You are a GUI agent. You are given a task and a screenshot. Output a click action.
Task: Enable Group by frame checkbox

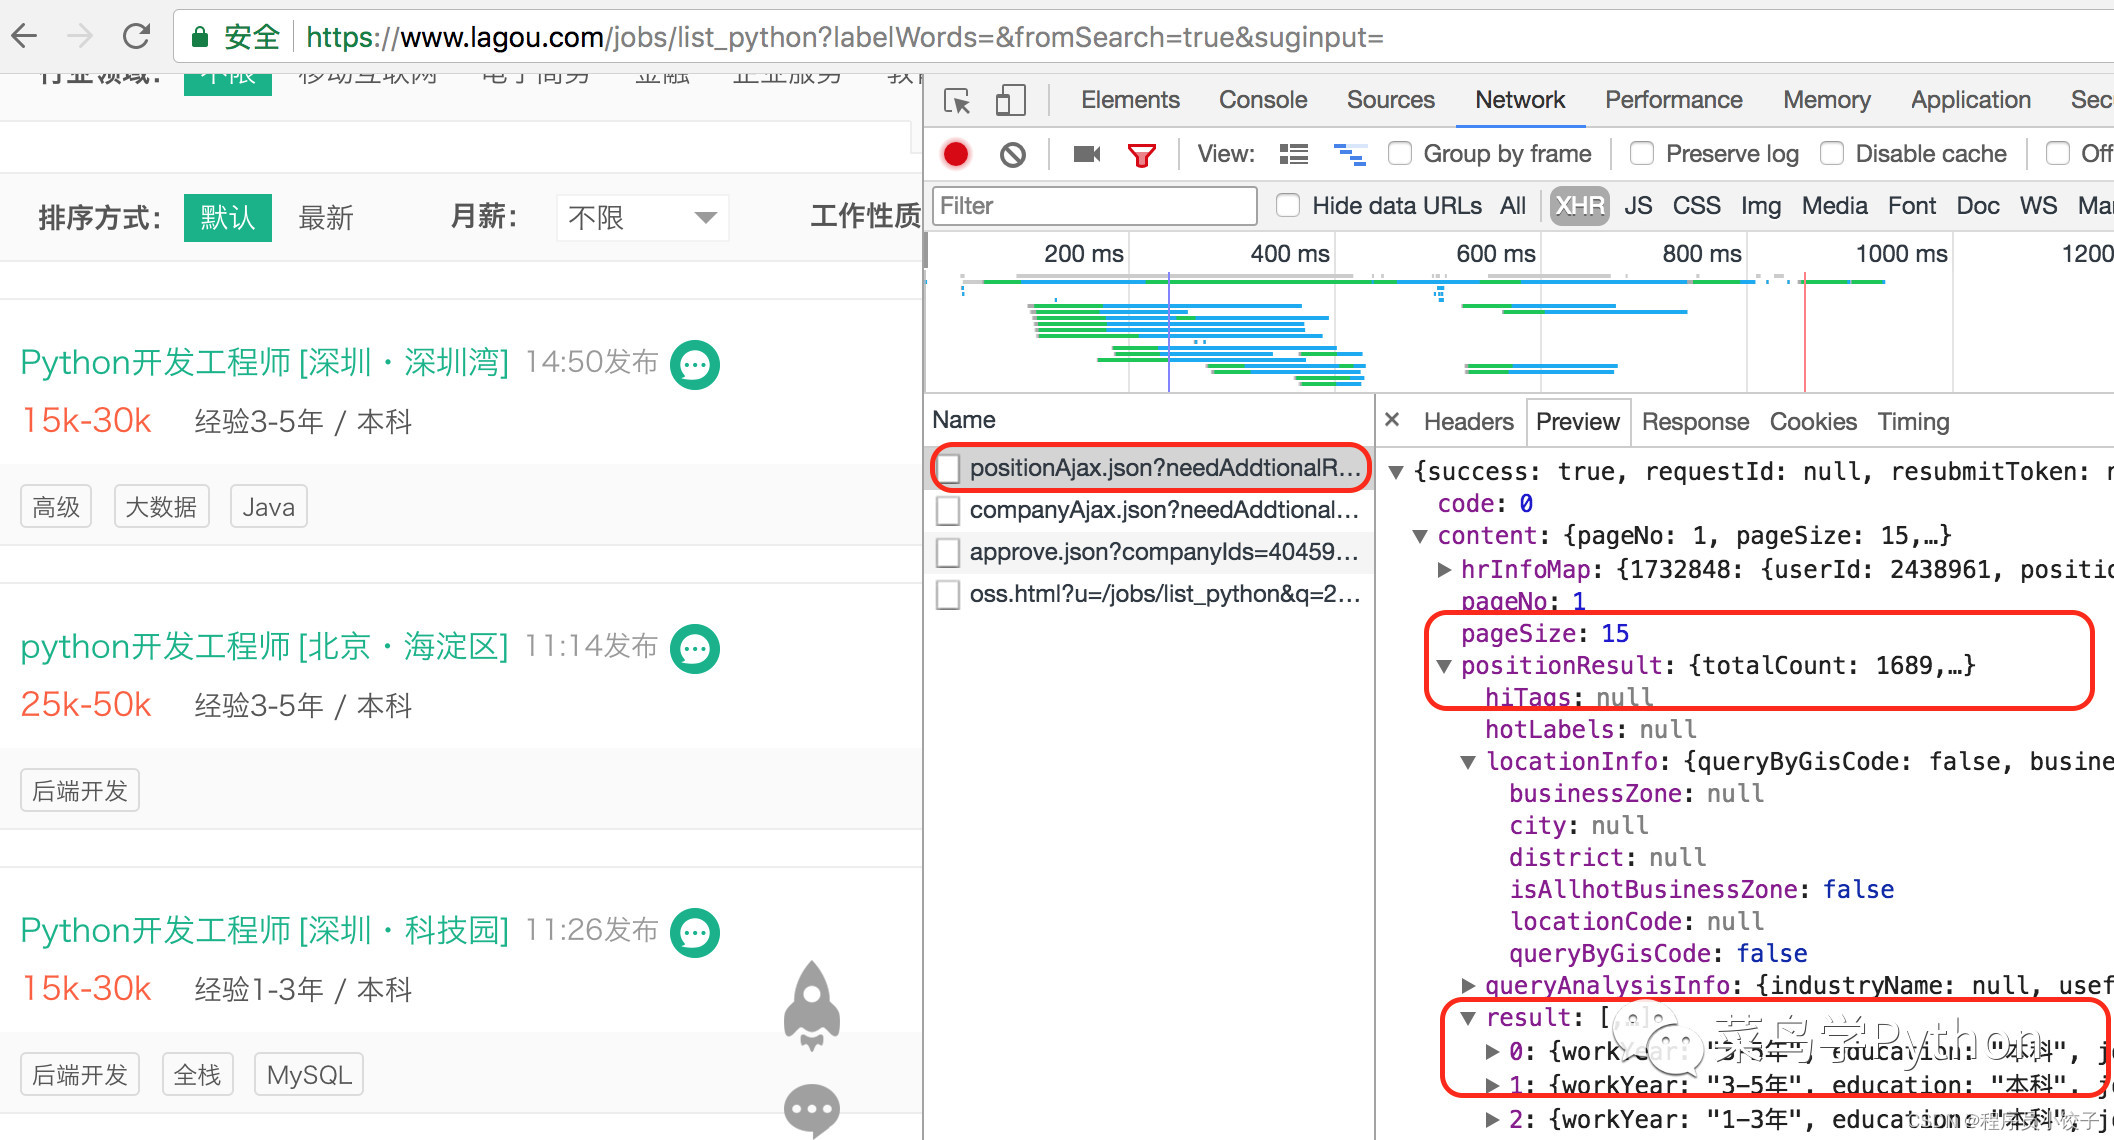(x=1400, y=153)
